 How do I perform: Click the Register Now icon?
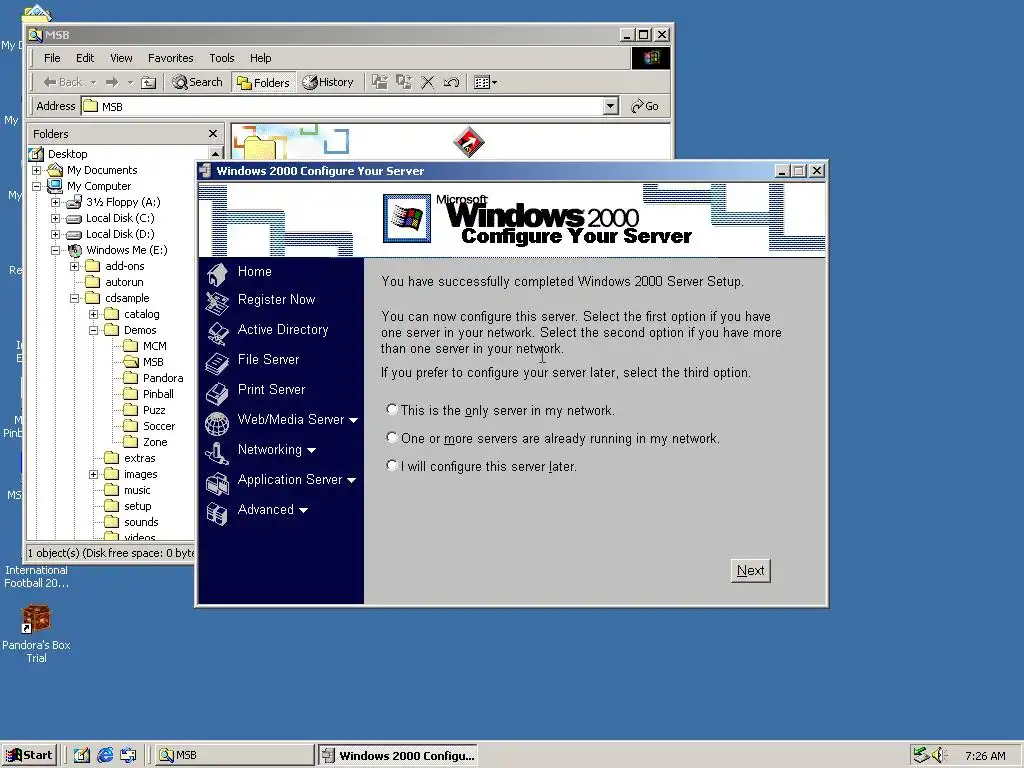pos(217,302)
